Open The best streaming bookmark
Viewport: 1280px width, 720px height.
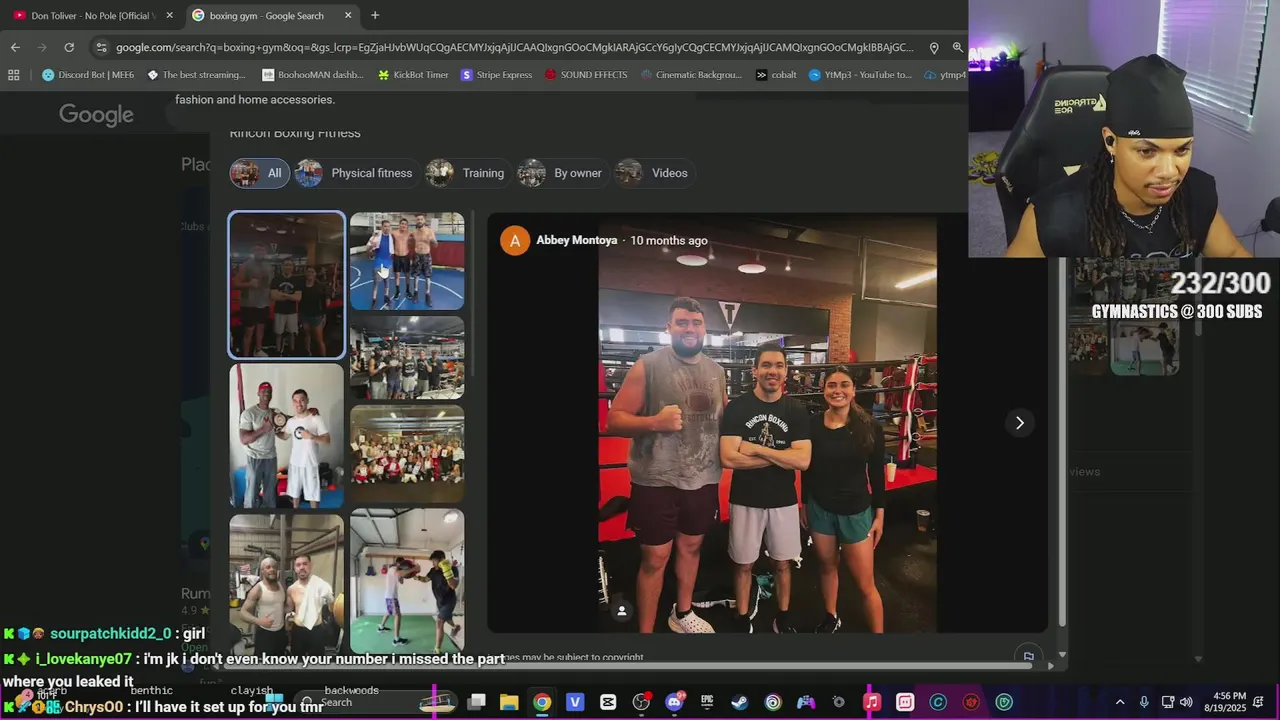[196, 74]
